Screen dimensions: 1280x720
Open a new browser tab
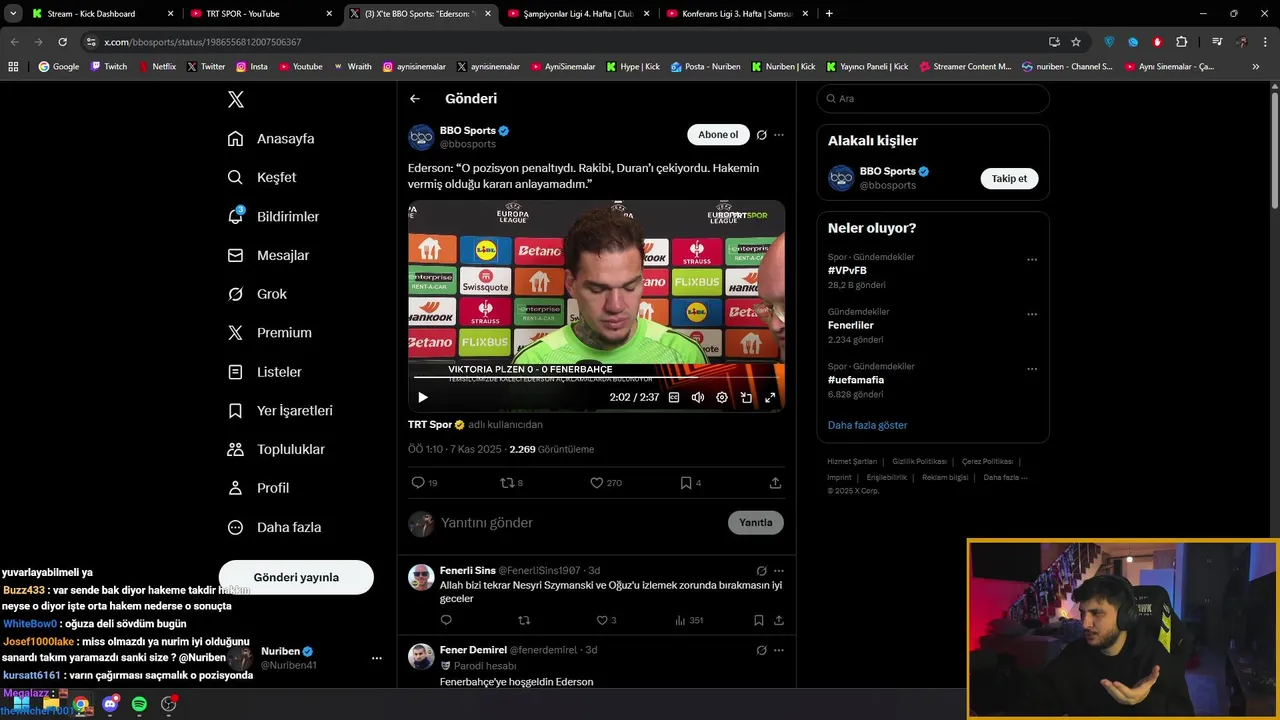tap(829, 14)
